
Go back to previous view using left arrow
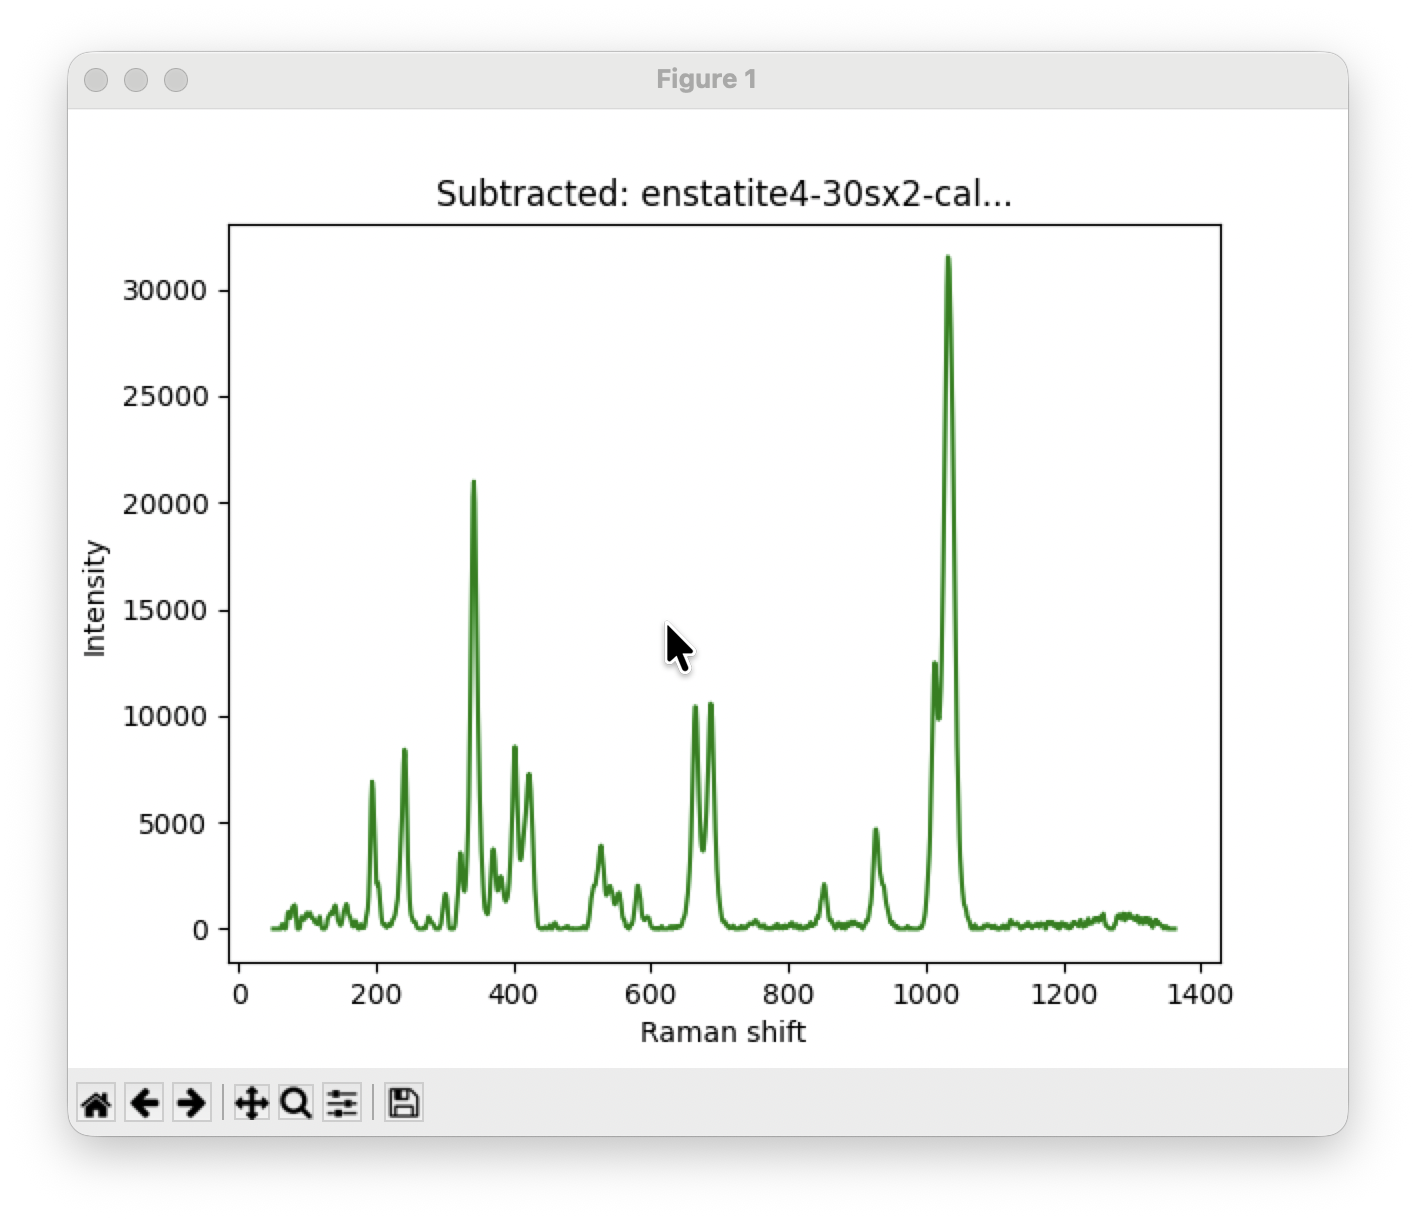[144, 1104]
